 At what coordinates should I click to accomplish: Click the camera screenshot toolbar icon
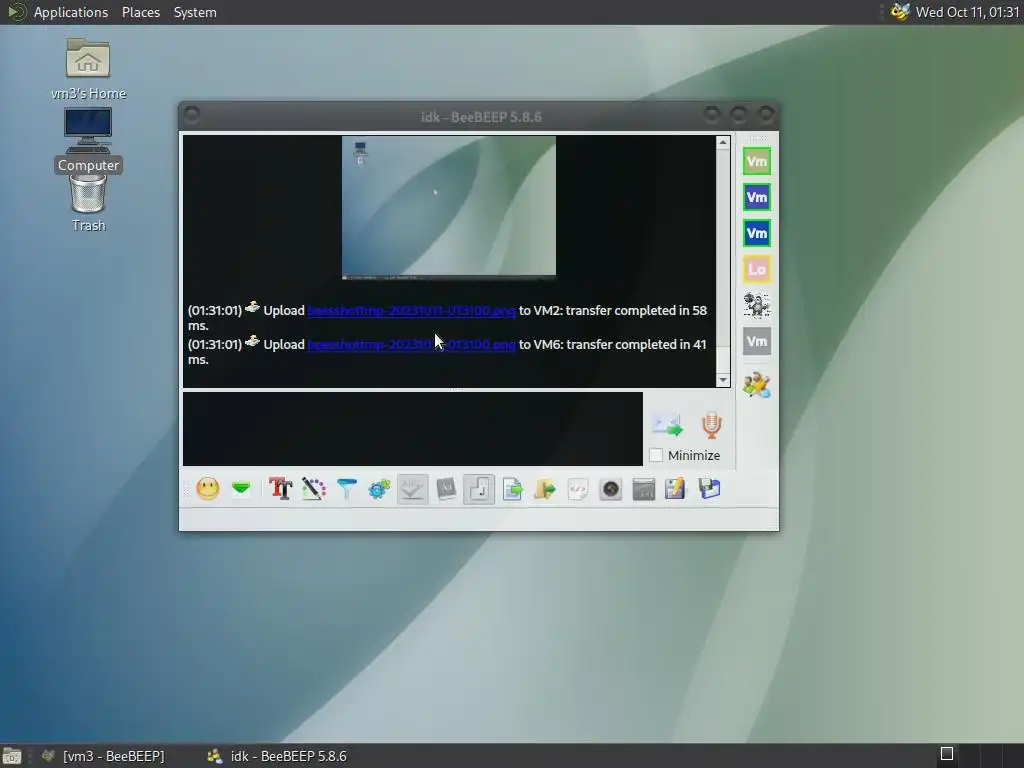[611, 488]
